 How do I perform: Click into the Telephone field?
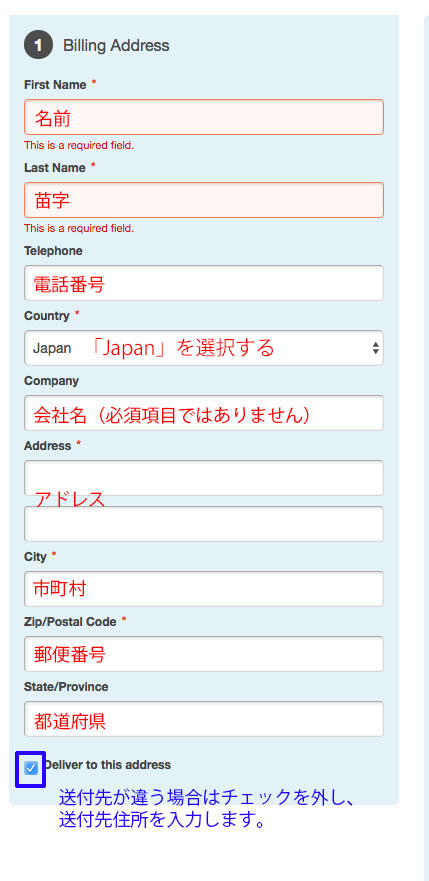pos(204,283)
